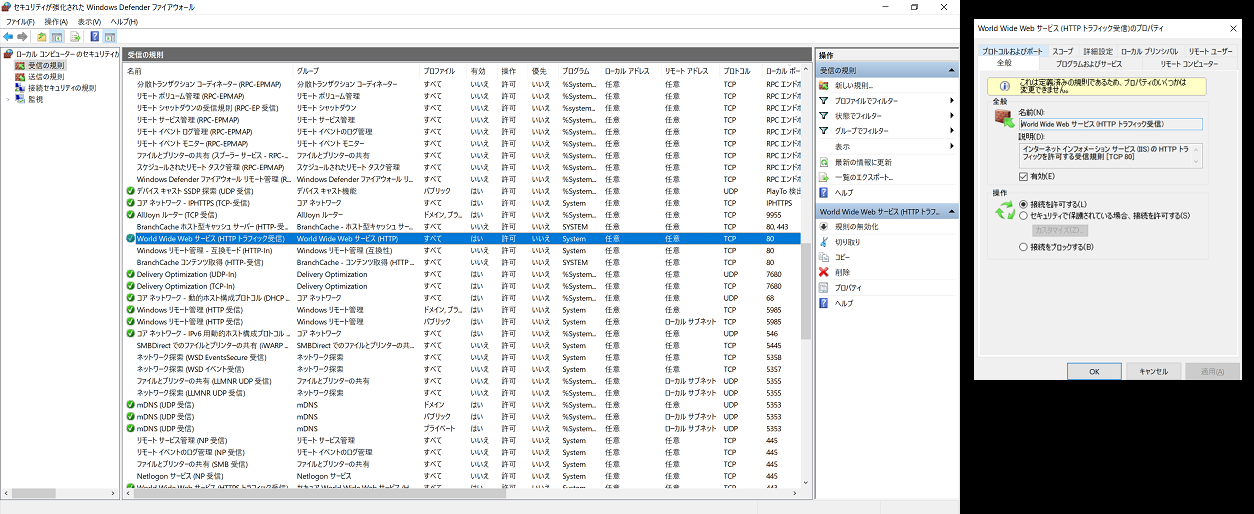Viewport: 1254px width, 514px height.
Task: Click the 名前(N) text field
Action: (x=1110, y=124)
